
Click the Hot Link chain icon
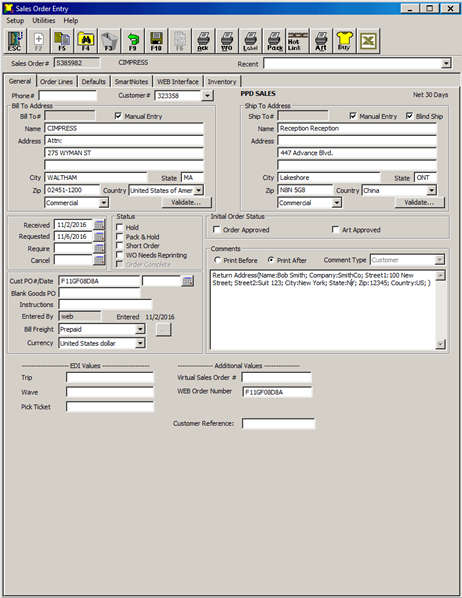coord(298,41)
